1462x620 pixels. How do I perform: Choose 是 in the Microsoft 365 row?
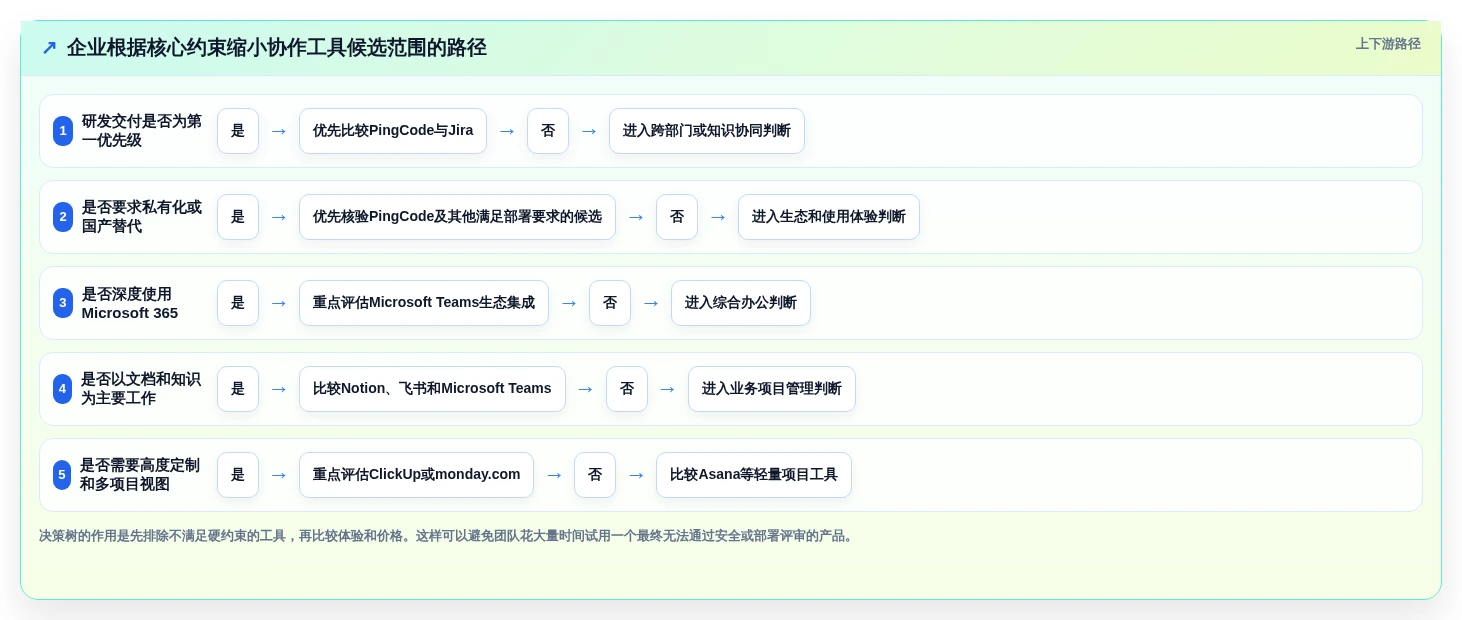[x=238, y=303]
